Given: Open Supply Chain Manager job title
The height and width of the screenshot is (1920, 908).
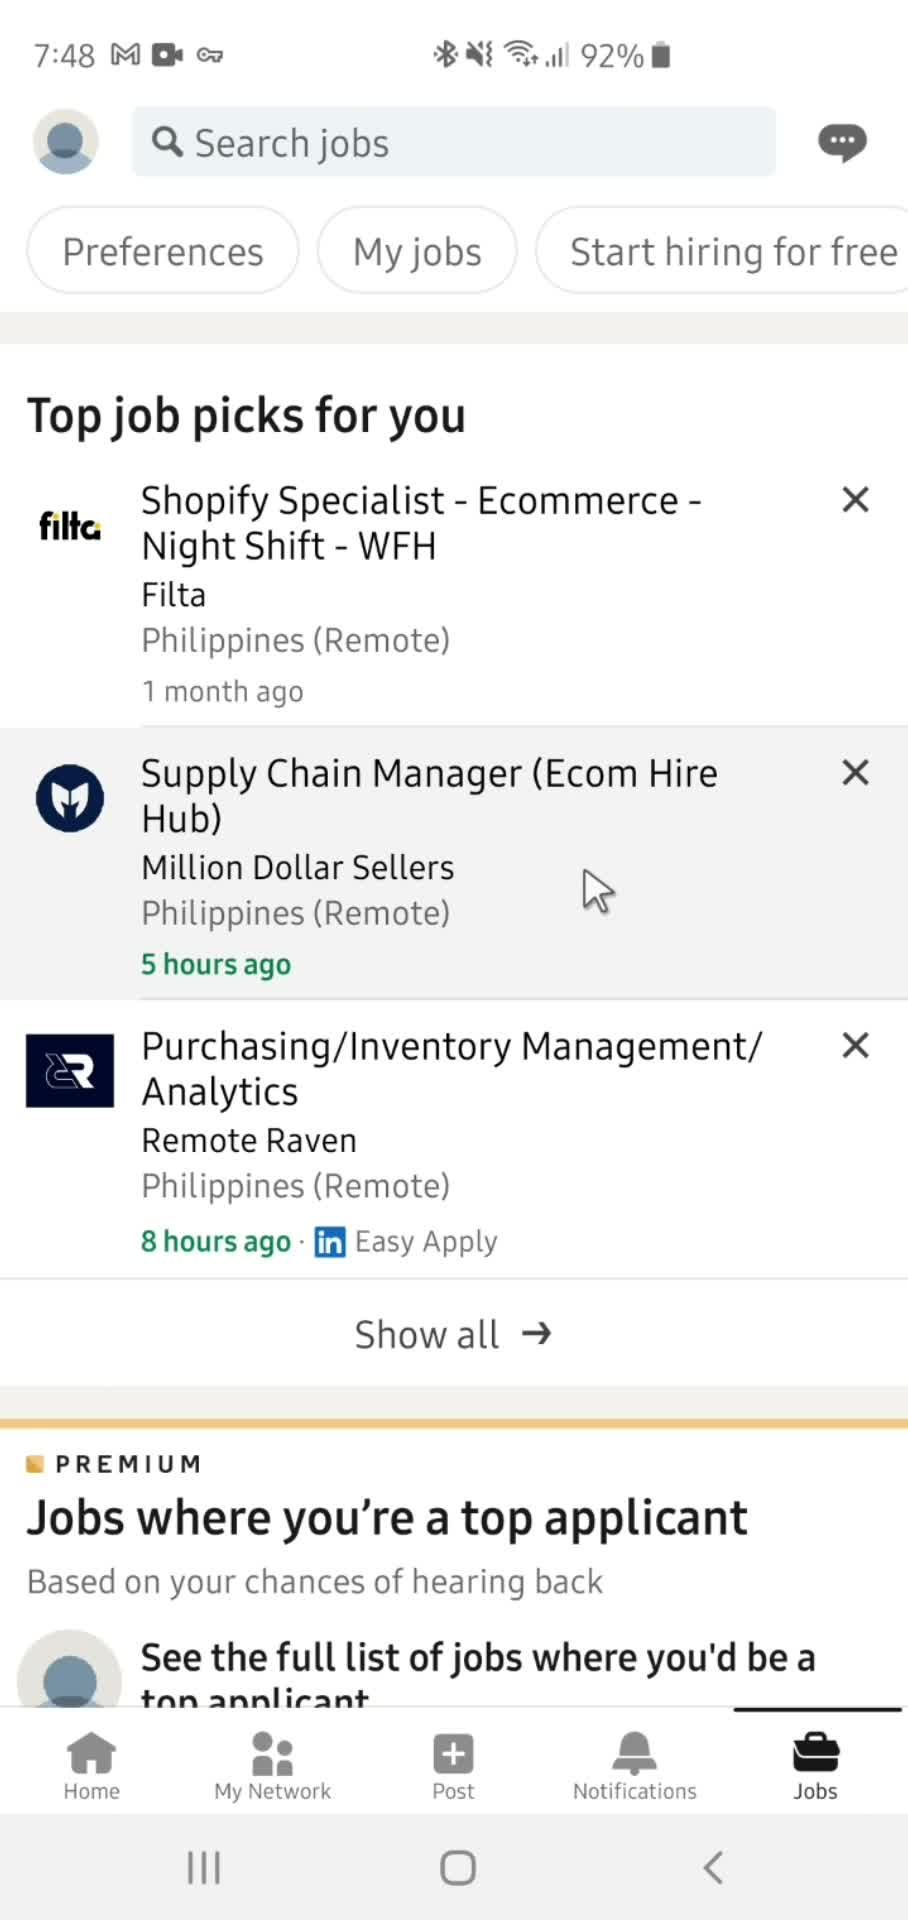Looking at the screenshot, I should point(429,795).
